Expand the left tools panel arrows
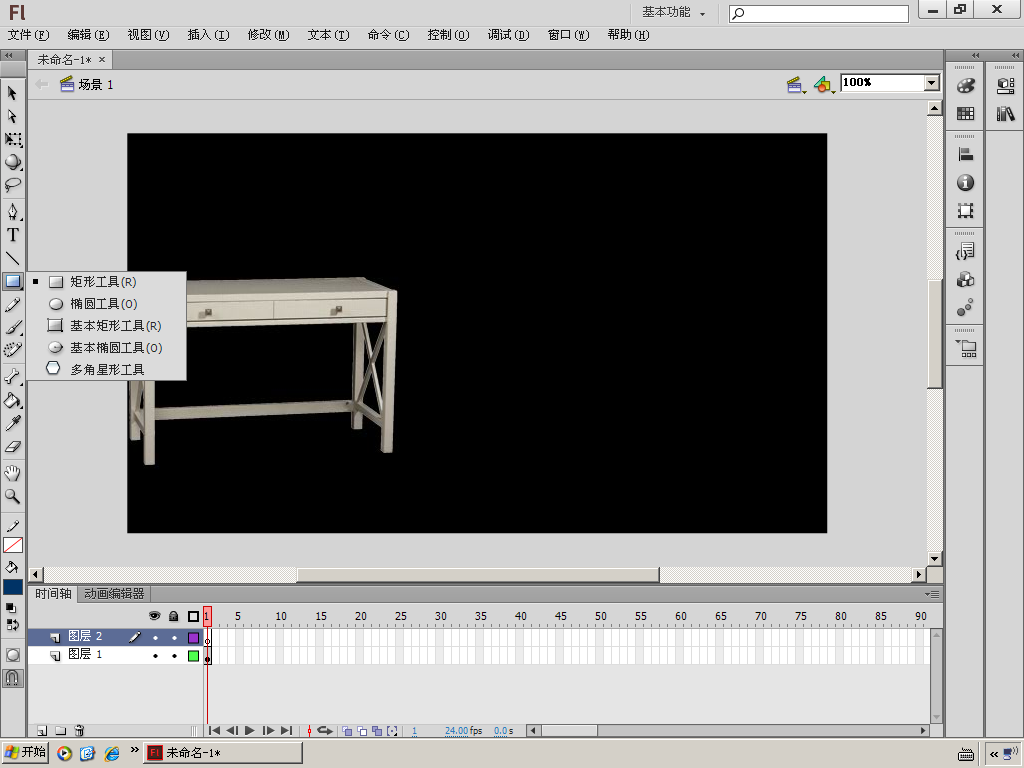Image resolution: width=1024 pixels, height=768 pixels. point(8,56)
